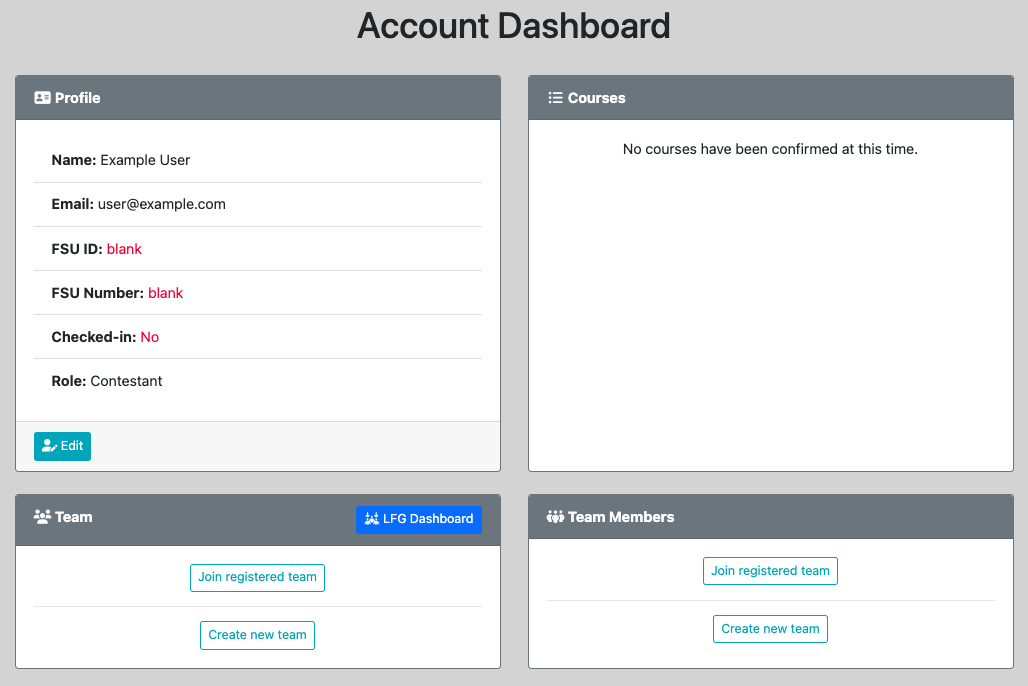Click the user-pen icon on Edit button
Viewport: 1028px width, 686px height.
point(49,446)
